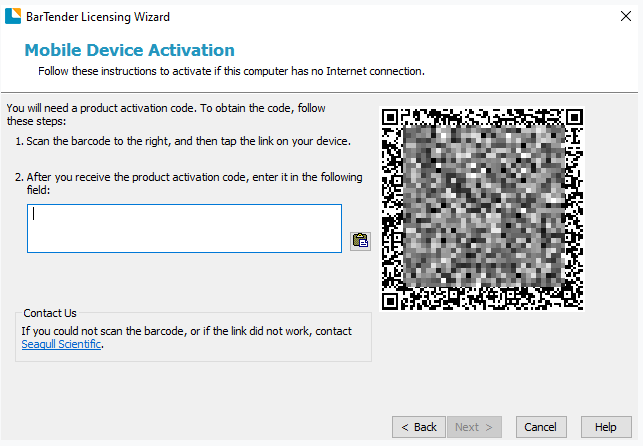Click the 'BarTender Licensing Wizard' window title

tap(98, 17)
